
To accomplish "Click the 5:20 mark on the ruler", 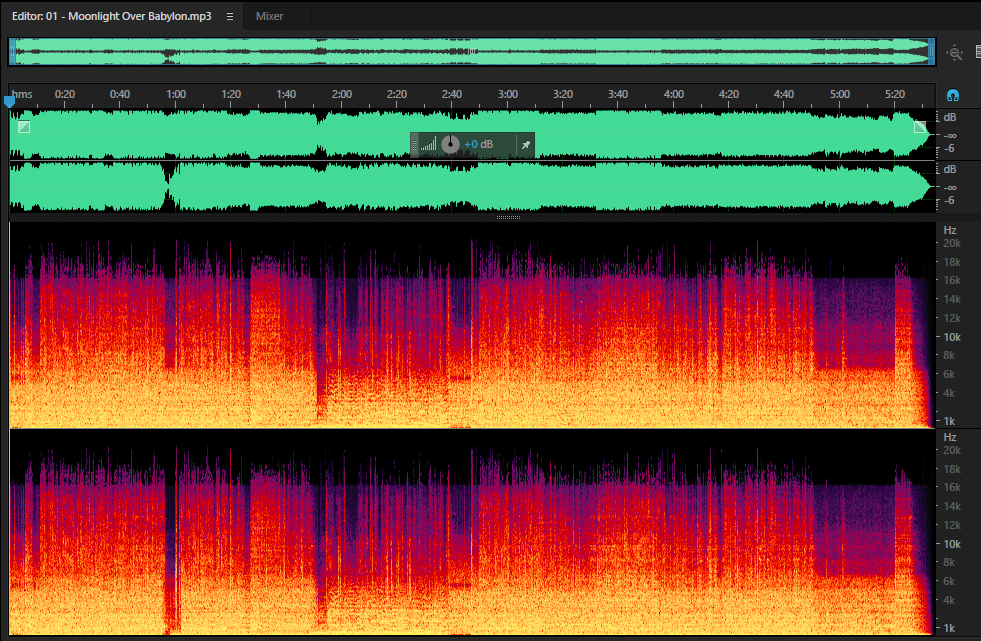I will tap(895, 94).
